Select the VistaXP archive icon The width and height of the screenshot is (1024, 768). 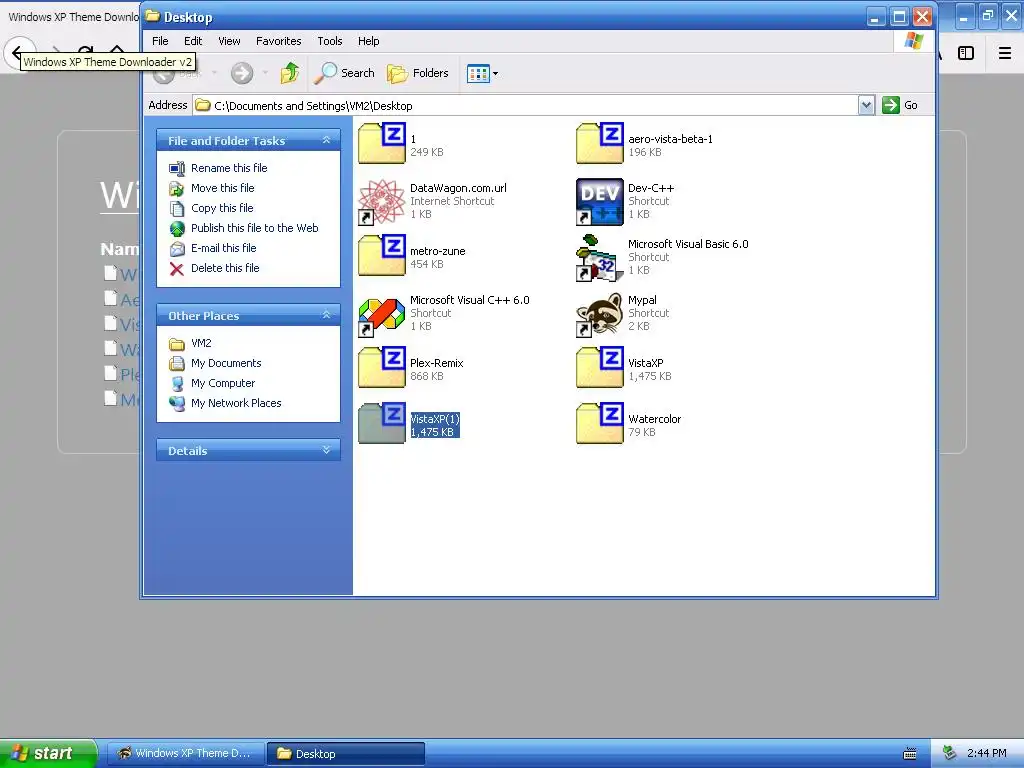pos(600,367)
